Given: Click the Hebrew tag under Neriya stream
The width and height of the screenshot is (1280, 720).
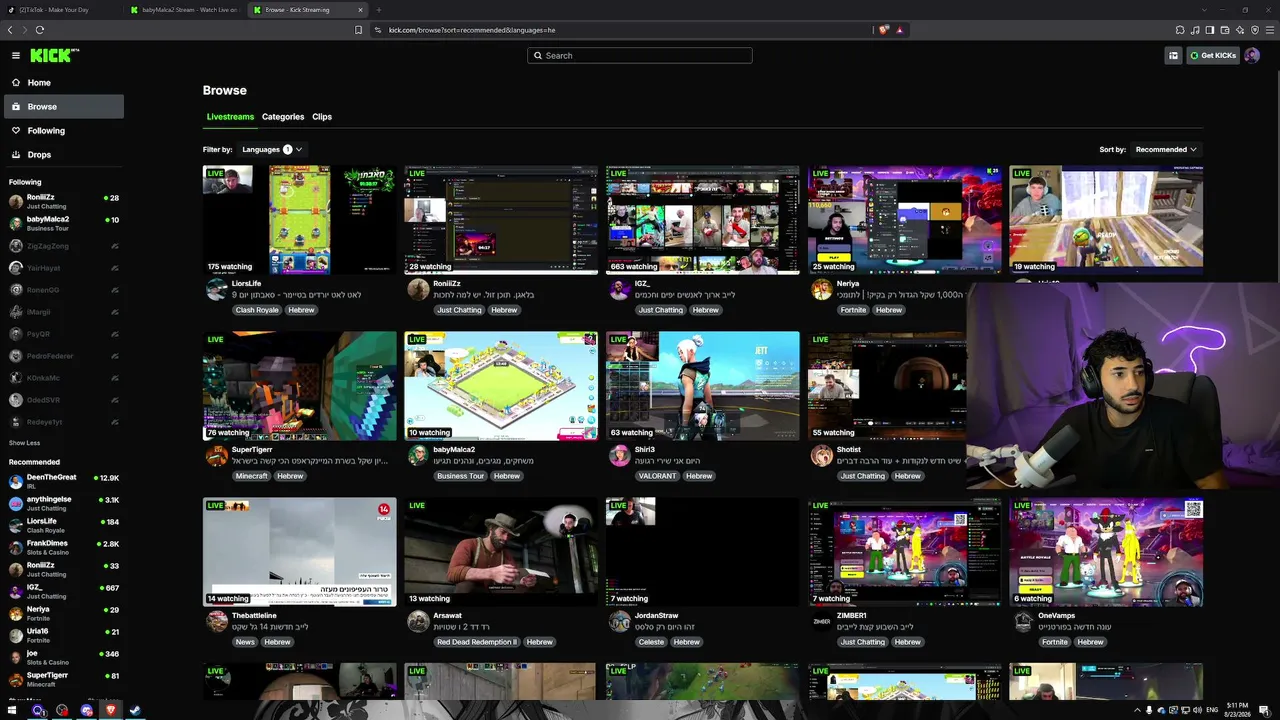Looking at the screenshot, I should (x=889, y=310).
